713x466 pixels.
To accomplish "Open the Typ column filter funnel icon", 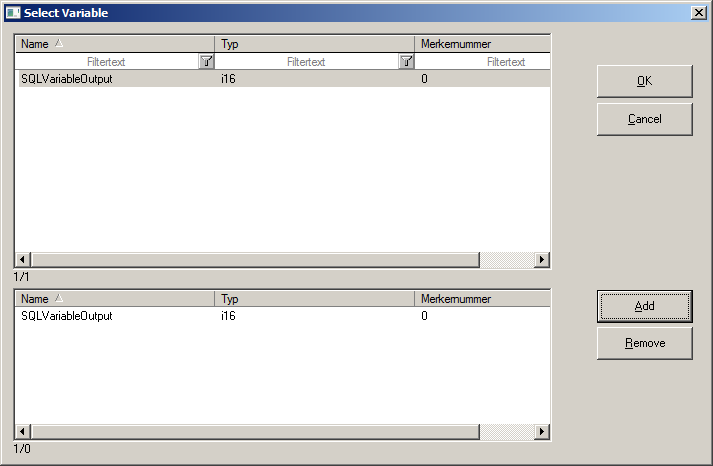I will coord(406,62).
